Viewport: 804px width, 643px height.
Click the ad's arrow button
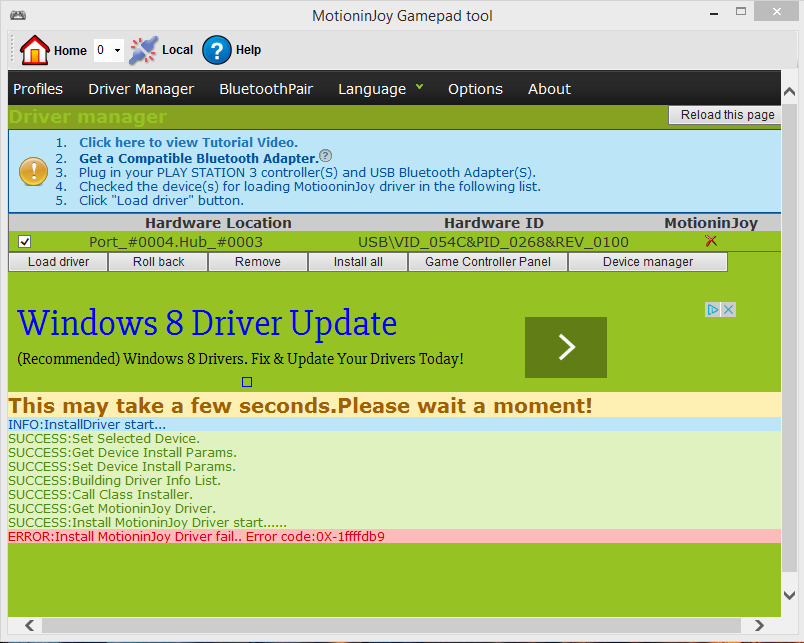[566, 347]
